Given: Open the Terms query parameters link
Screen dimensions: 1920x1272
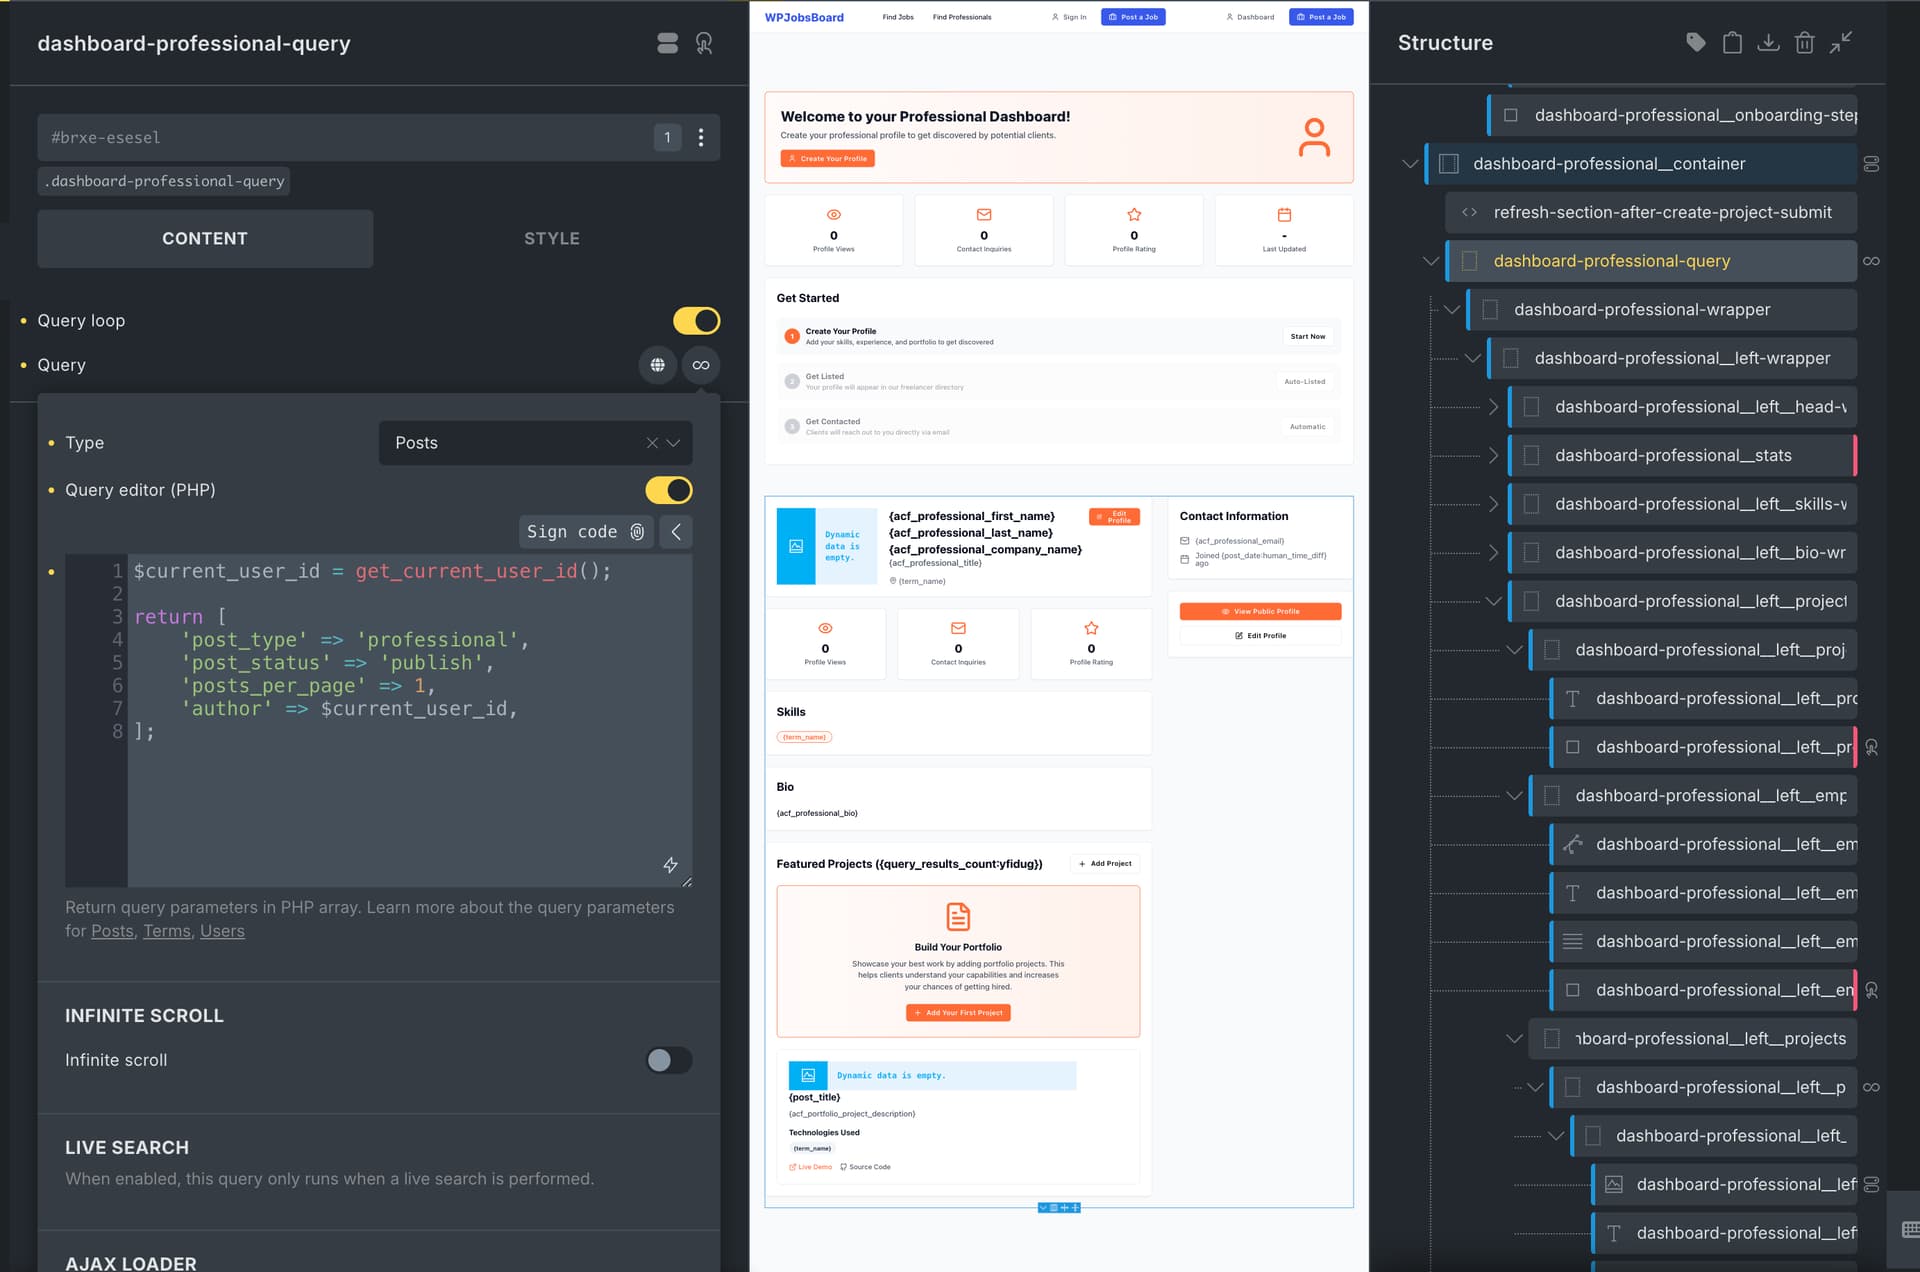Looking at the screenshot, I should click(167, 931).
